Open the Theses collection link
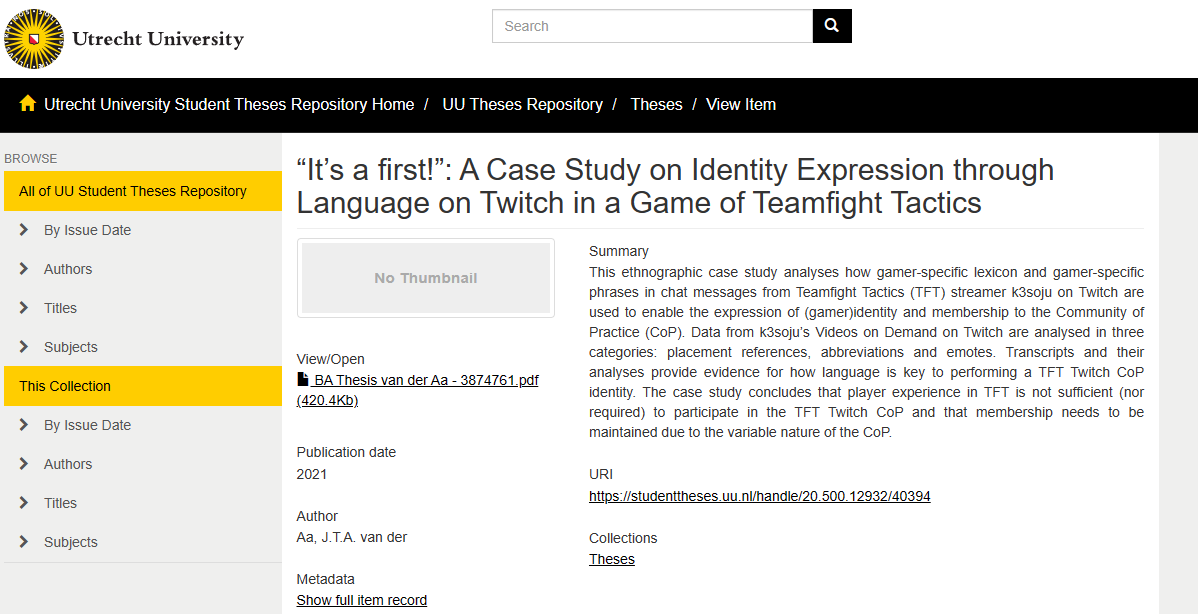Screen dimensions: 1198x614 point(611,559)
